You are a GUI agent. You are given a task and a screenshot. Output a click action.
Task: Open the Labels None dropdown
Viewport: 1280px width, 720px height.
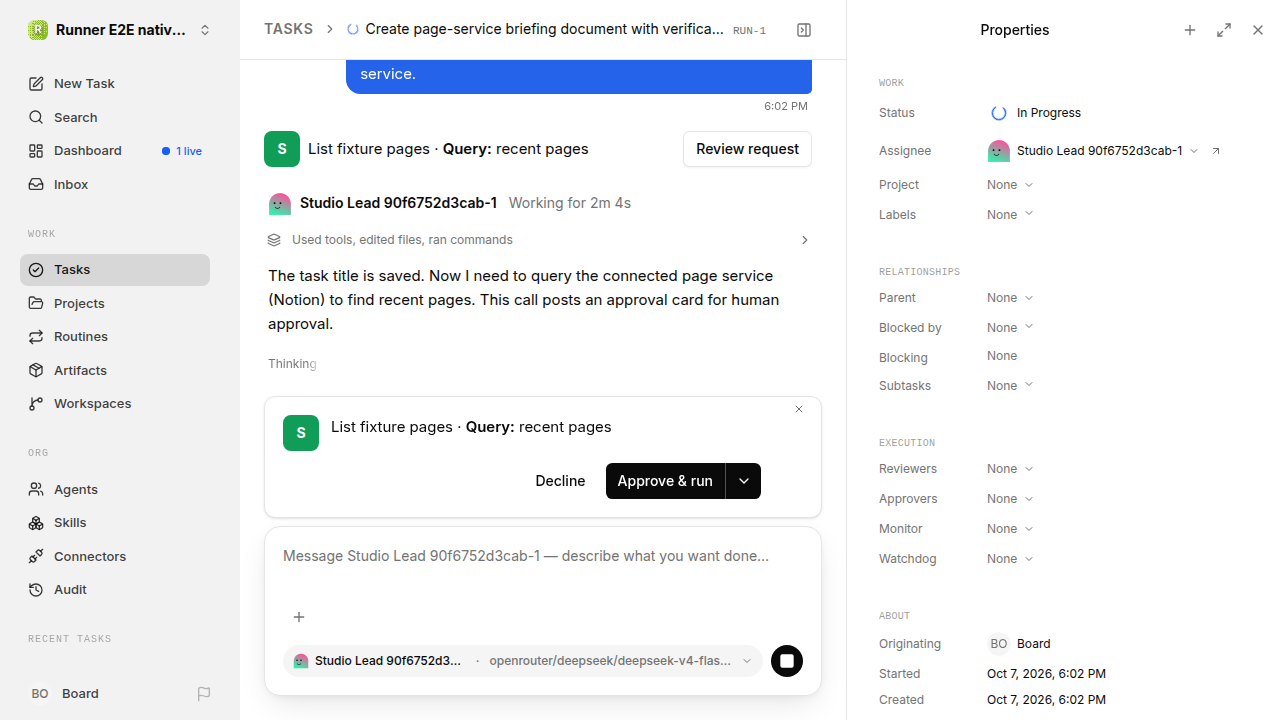tap(1010, 215)
